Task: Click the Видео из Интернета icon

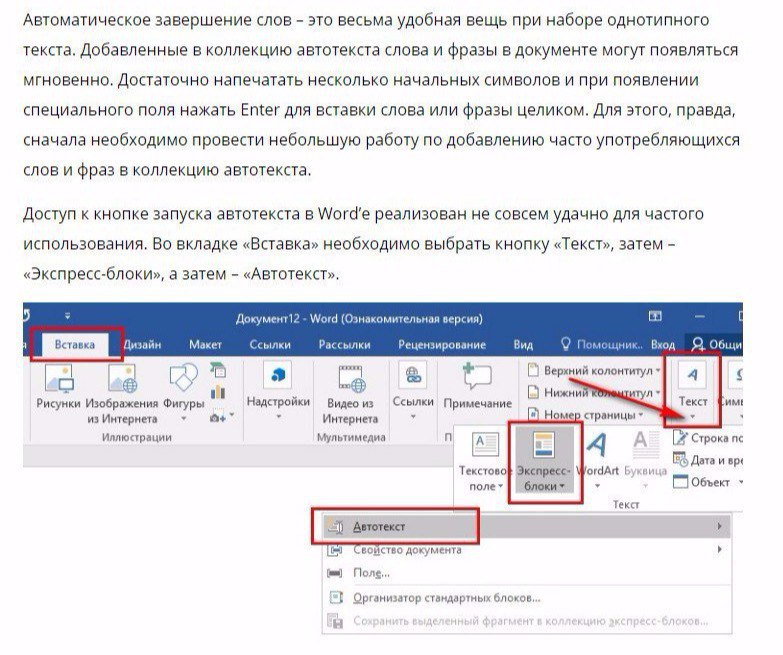Action: point(351,379)
